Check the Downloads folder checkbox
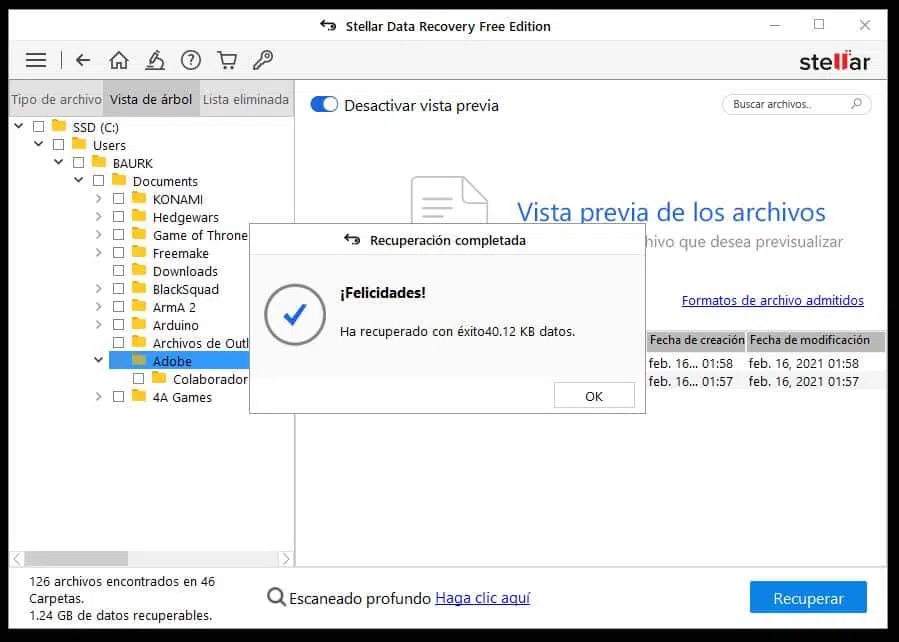 tap(119, 271)
